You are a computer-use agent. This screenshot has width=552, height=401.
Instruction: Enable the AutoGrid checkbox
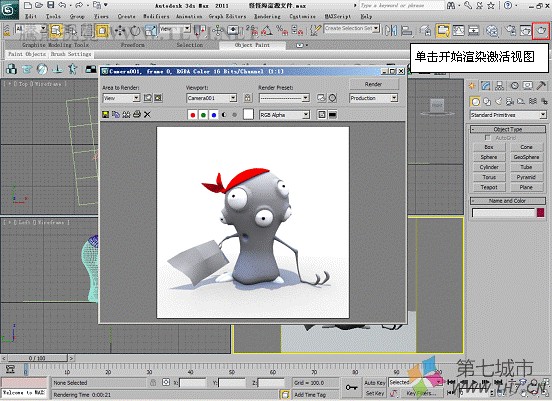point(488,138)
